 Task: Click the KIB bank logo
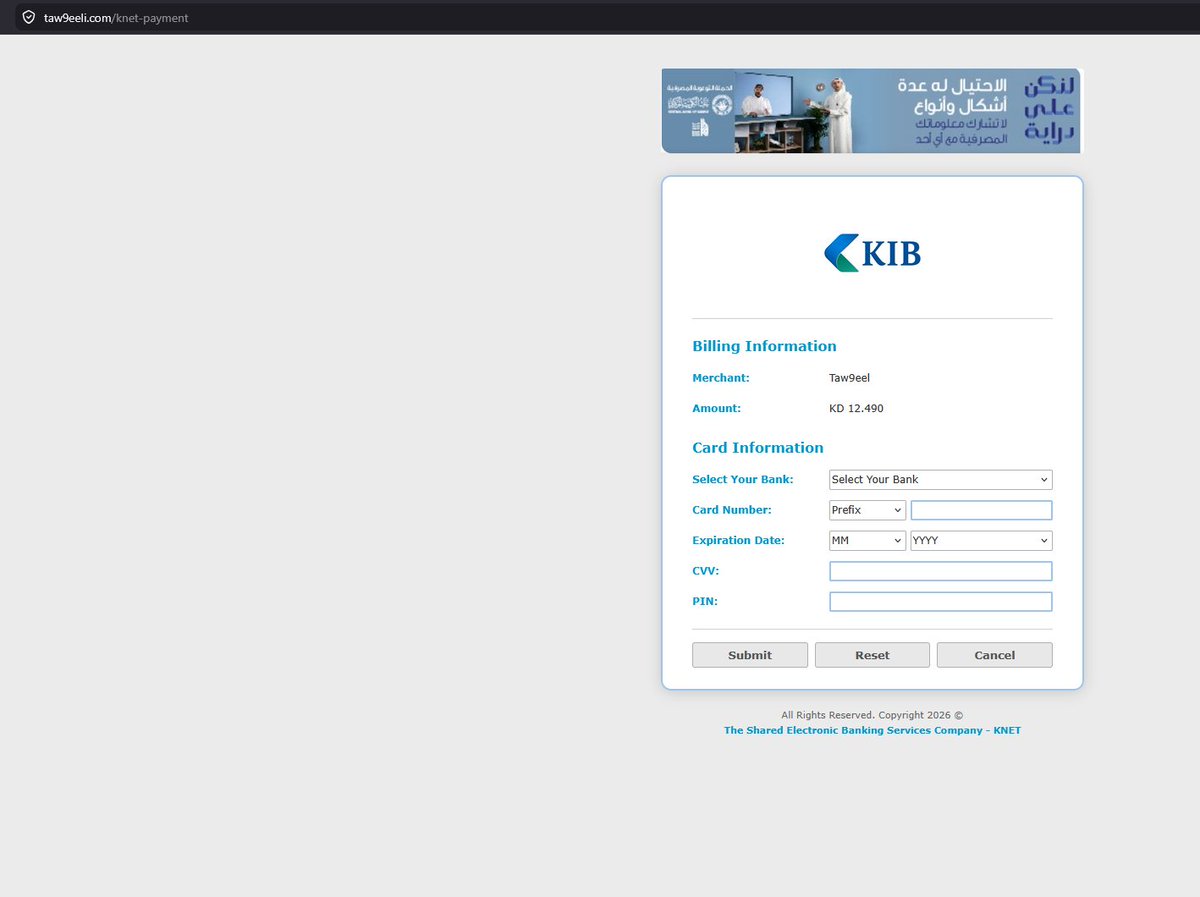point(872,253)
